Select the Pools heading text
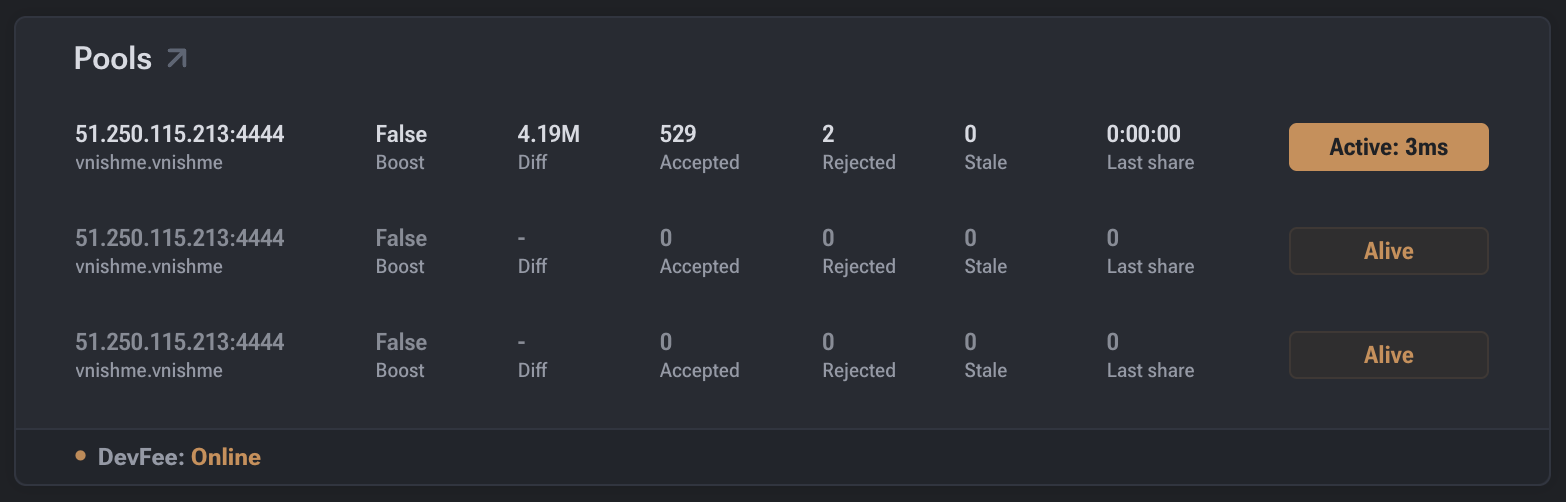 tap(113, 59)
